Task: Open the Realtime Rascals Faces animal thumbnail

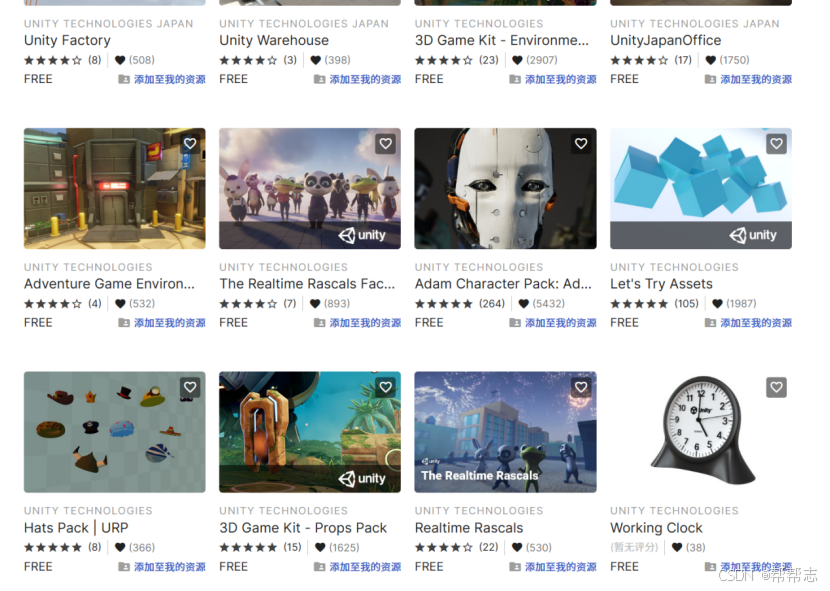Action: pyautogui.click(x=310, y=189)
